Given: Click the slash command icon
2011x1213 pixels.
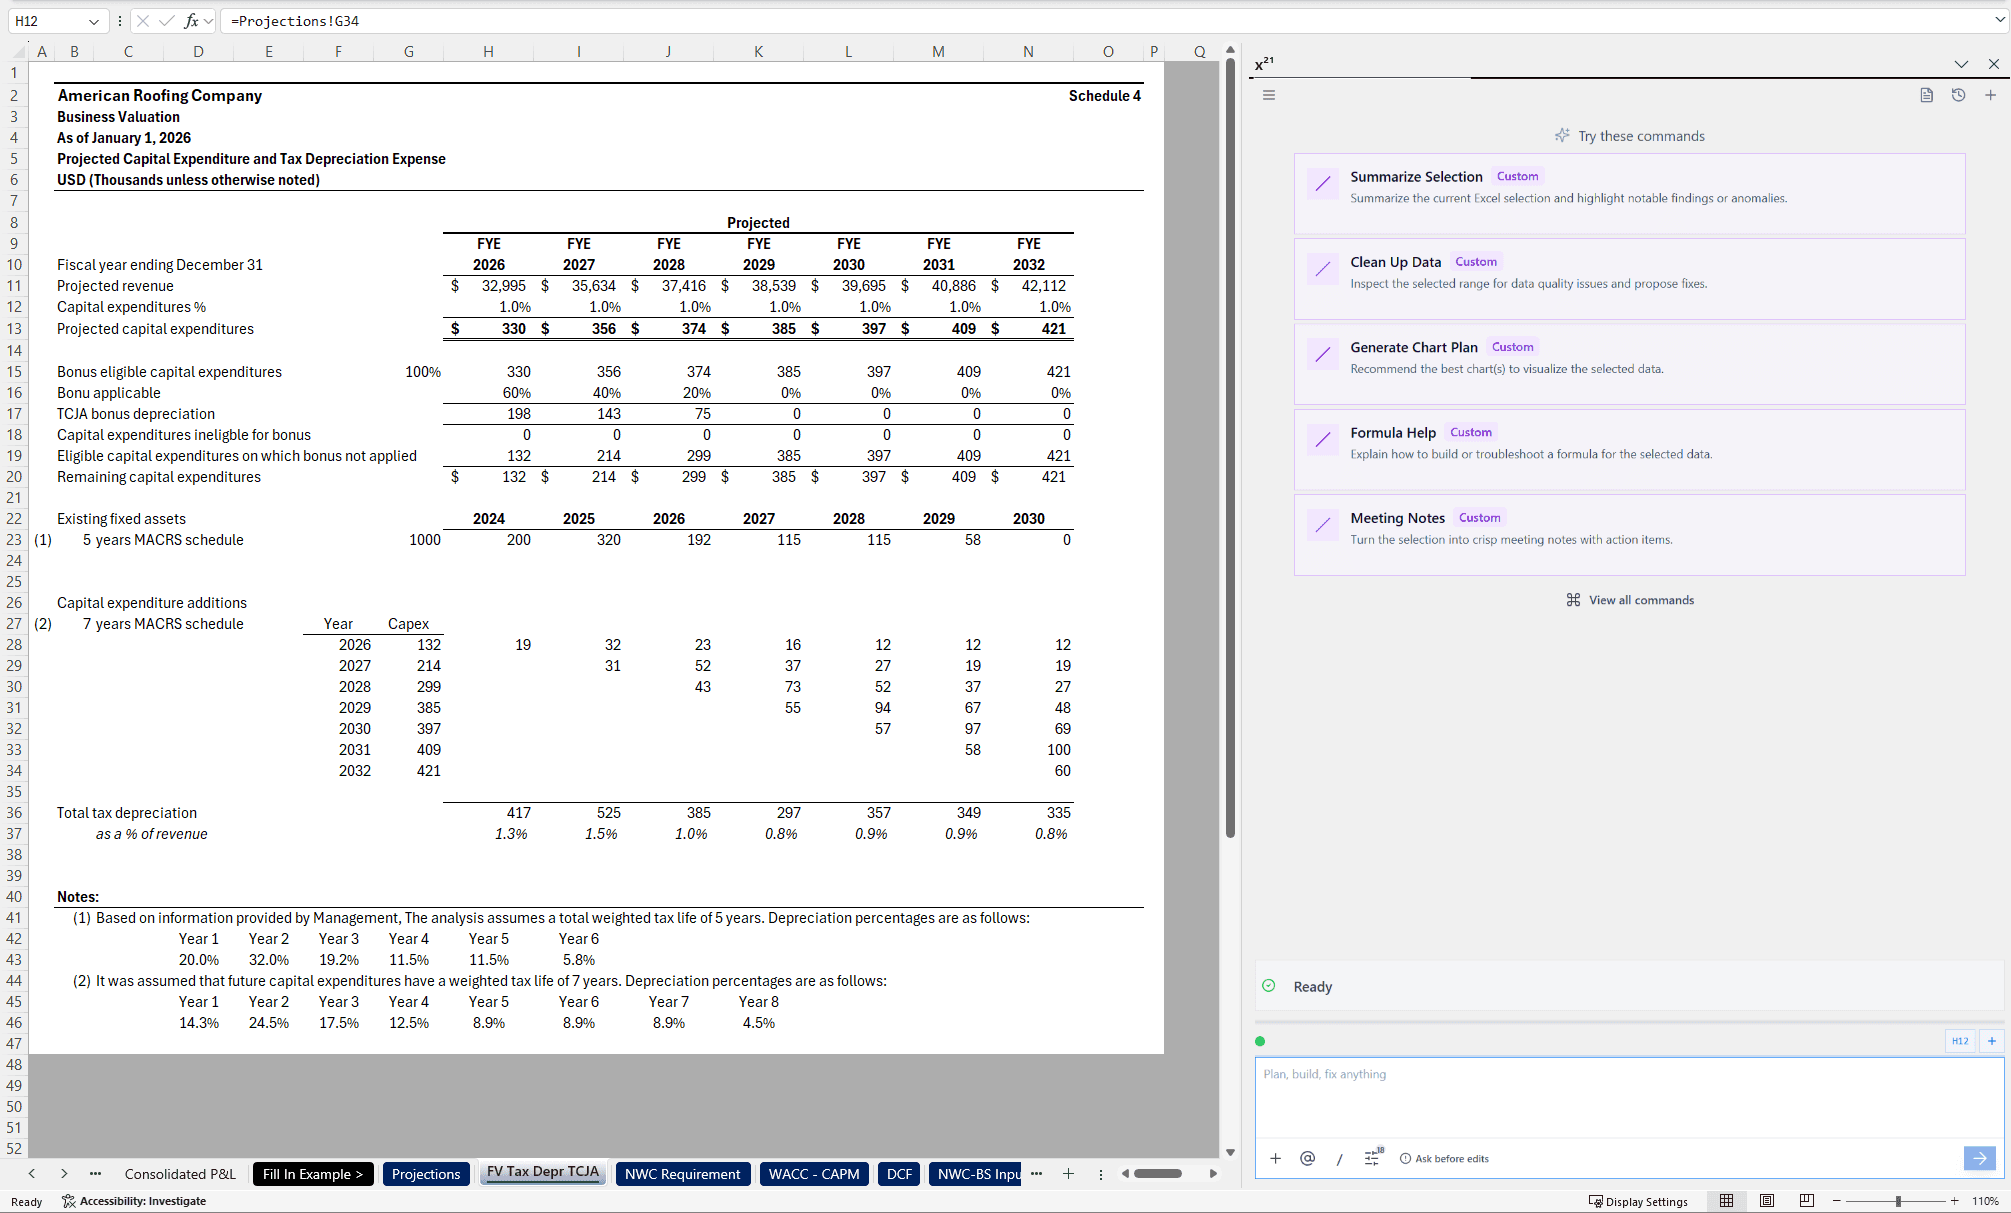Looking at the screenshot, I should (x=1339, y=1158).
